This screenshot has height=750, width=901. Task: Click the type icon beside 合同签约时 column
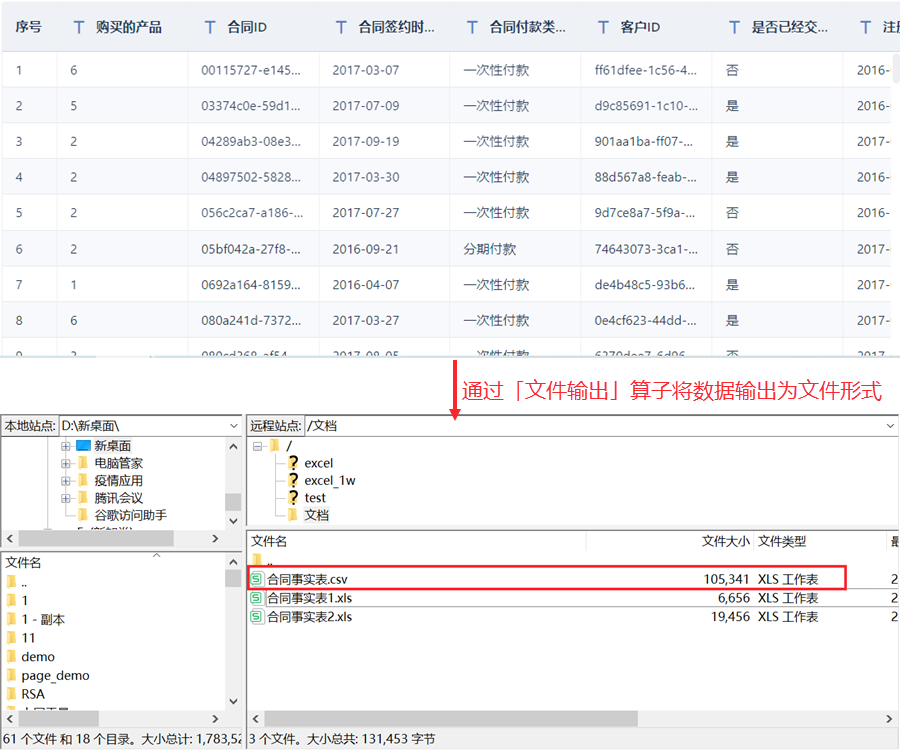tap(341, 27)
